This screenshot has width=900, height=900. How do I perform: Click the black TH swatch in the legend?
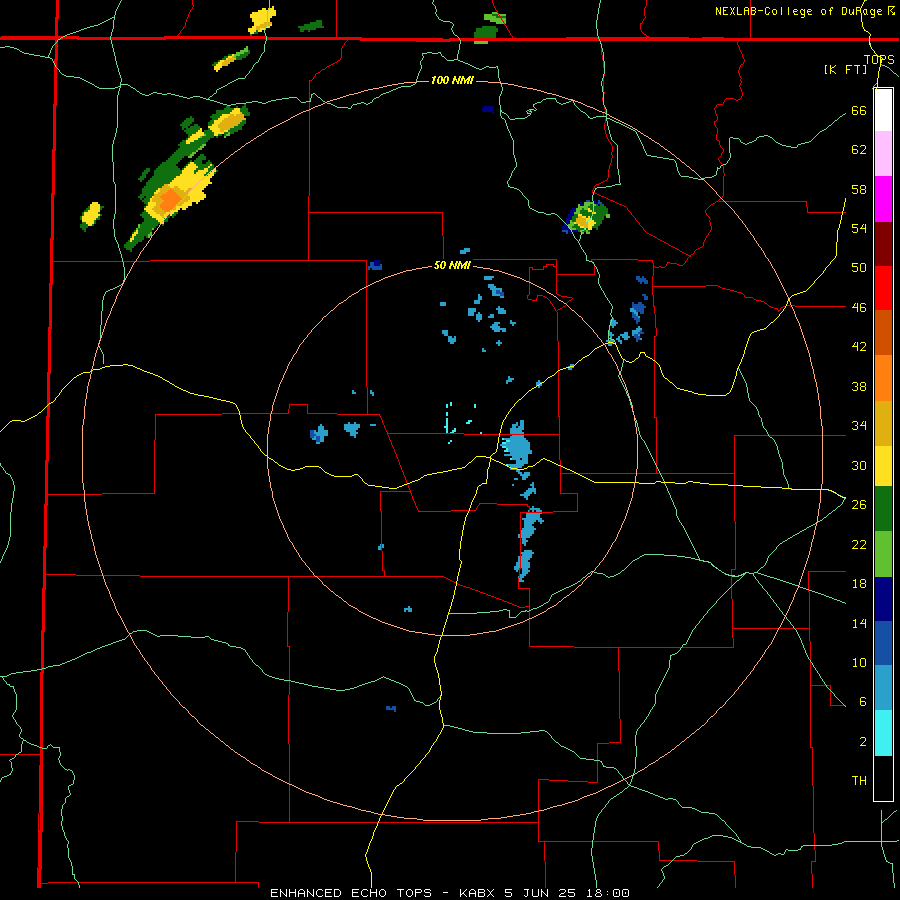883,778
